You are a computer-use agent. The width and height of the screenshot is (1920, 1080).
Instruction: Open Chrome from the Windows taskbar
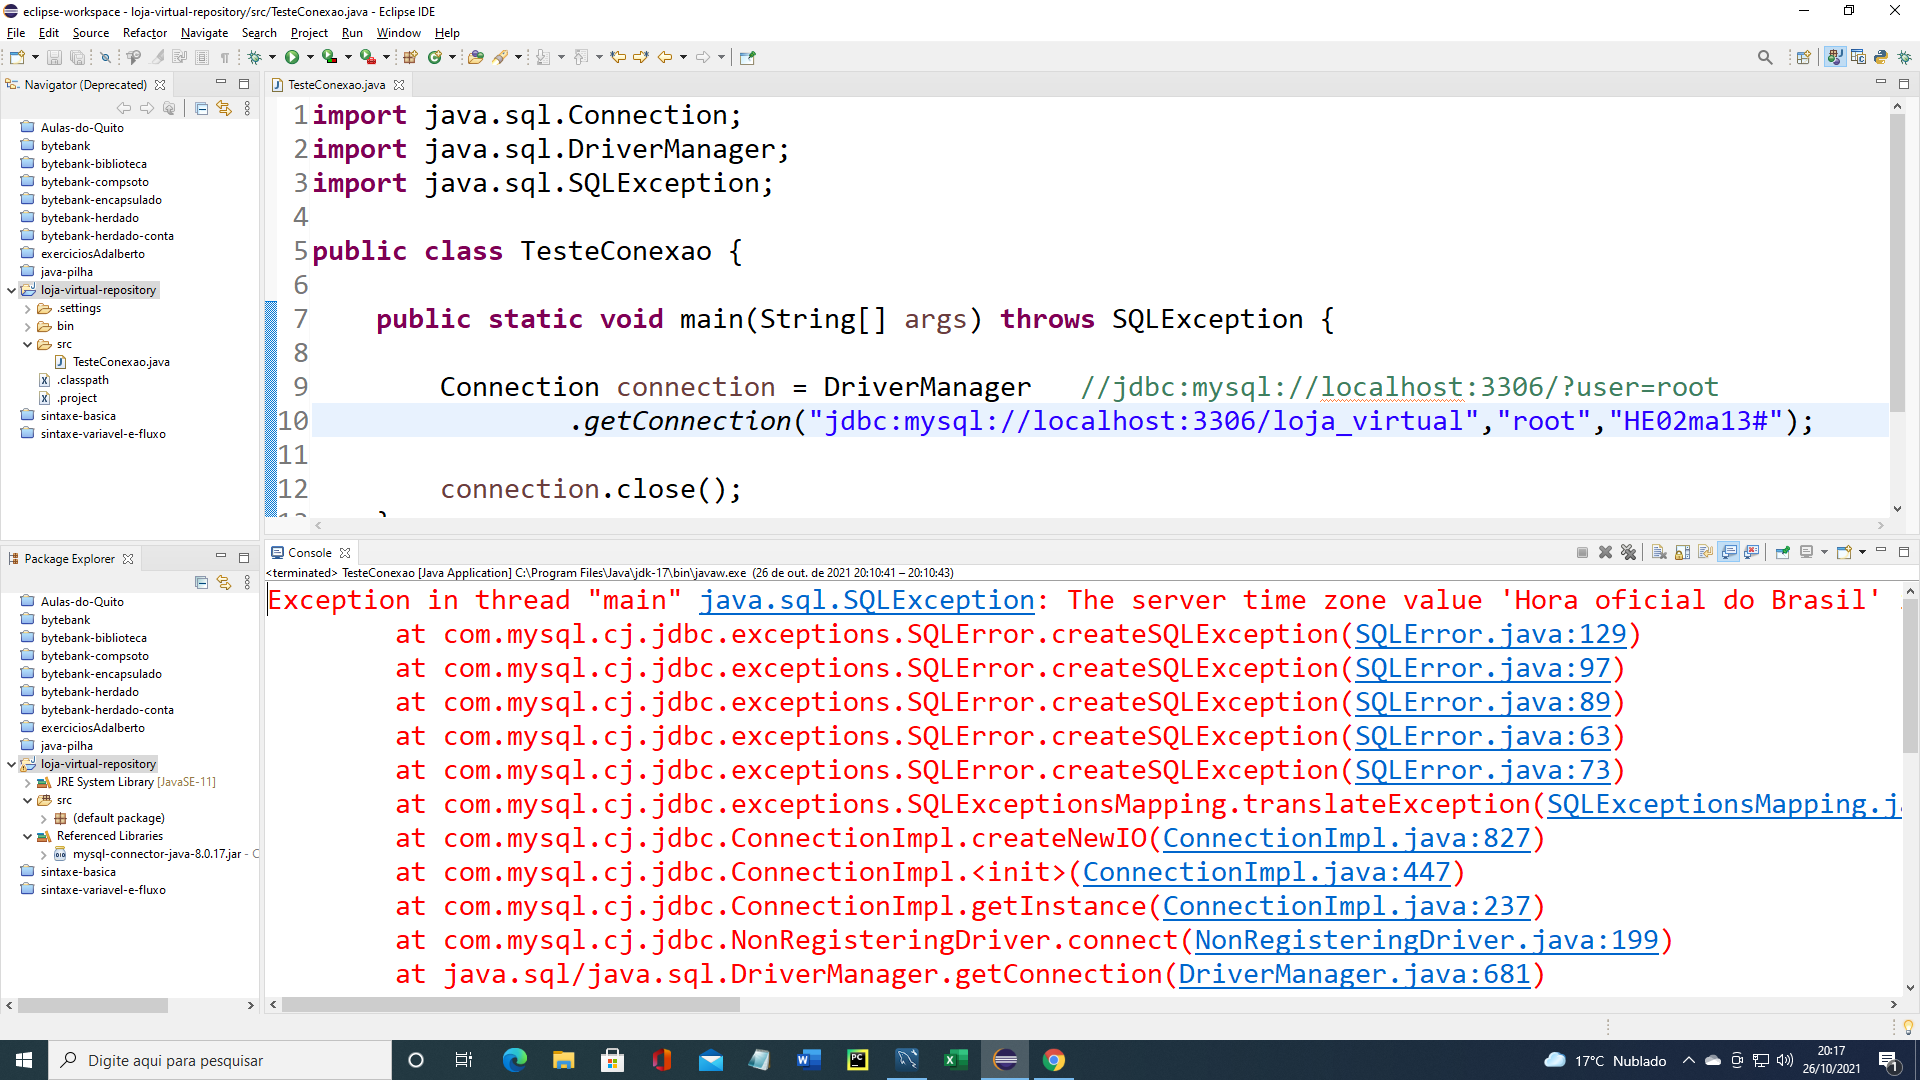tap(1054, 1060)
